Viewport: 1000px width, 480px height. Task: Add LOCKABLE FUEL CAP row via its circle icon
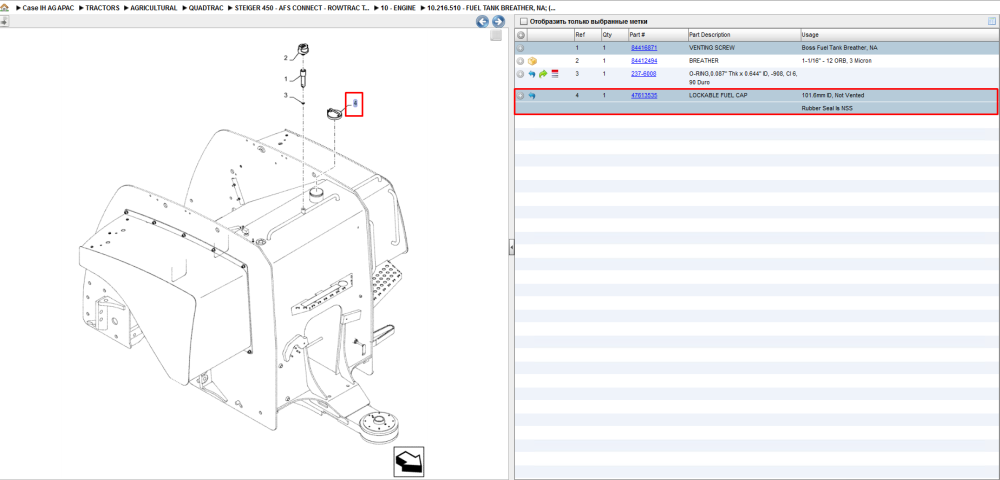click(x=520, y=96)
